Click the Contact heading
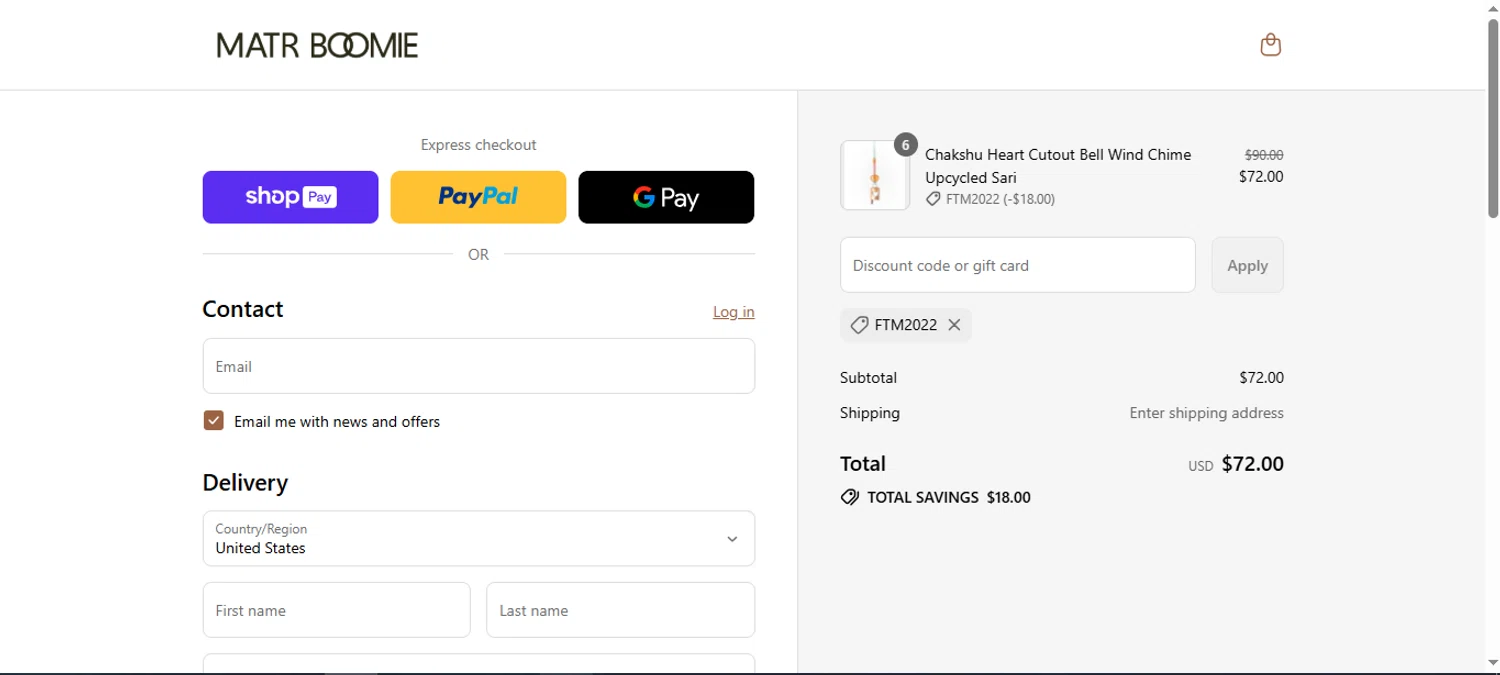This screenshot has width=1500, height=675. (243, 309)
